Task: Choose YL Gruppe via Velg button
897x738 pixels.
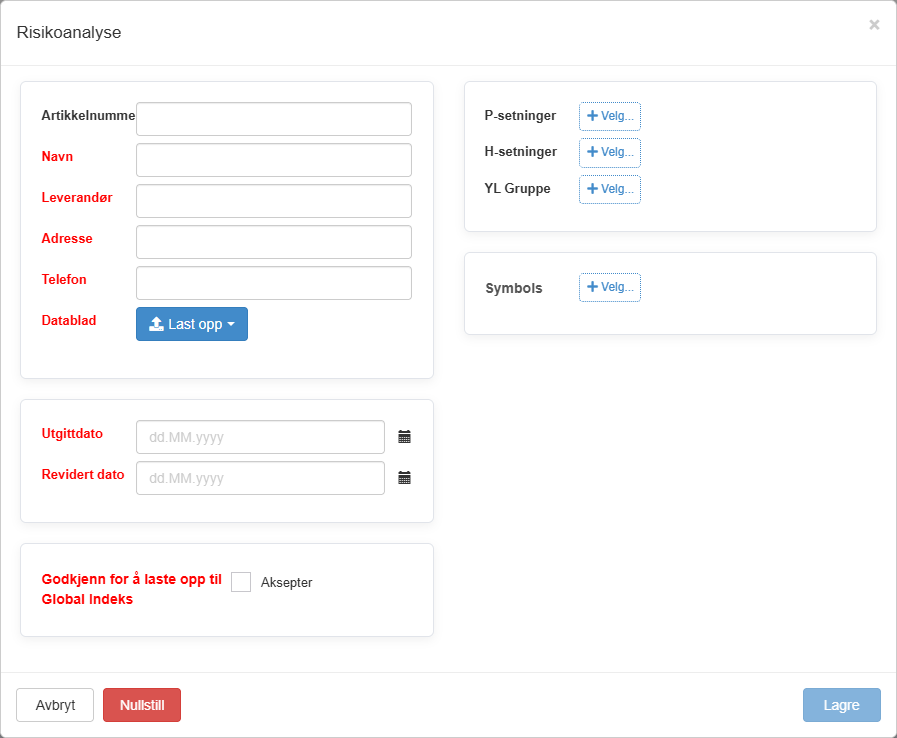Action: click(x=610, y=189)
